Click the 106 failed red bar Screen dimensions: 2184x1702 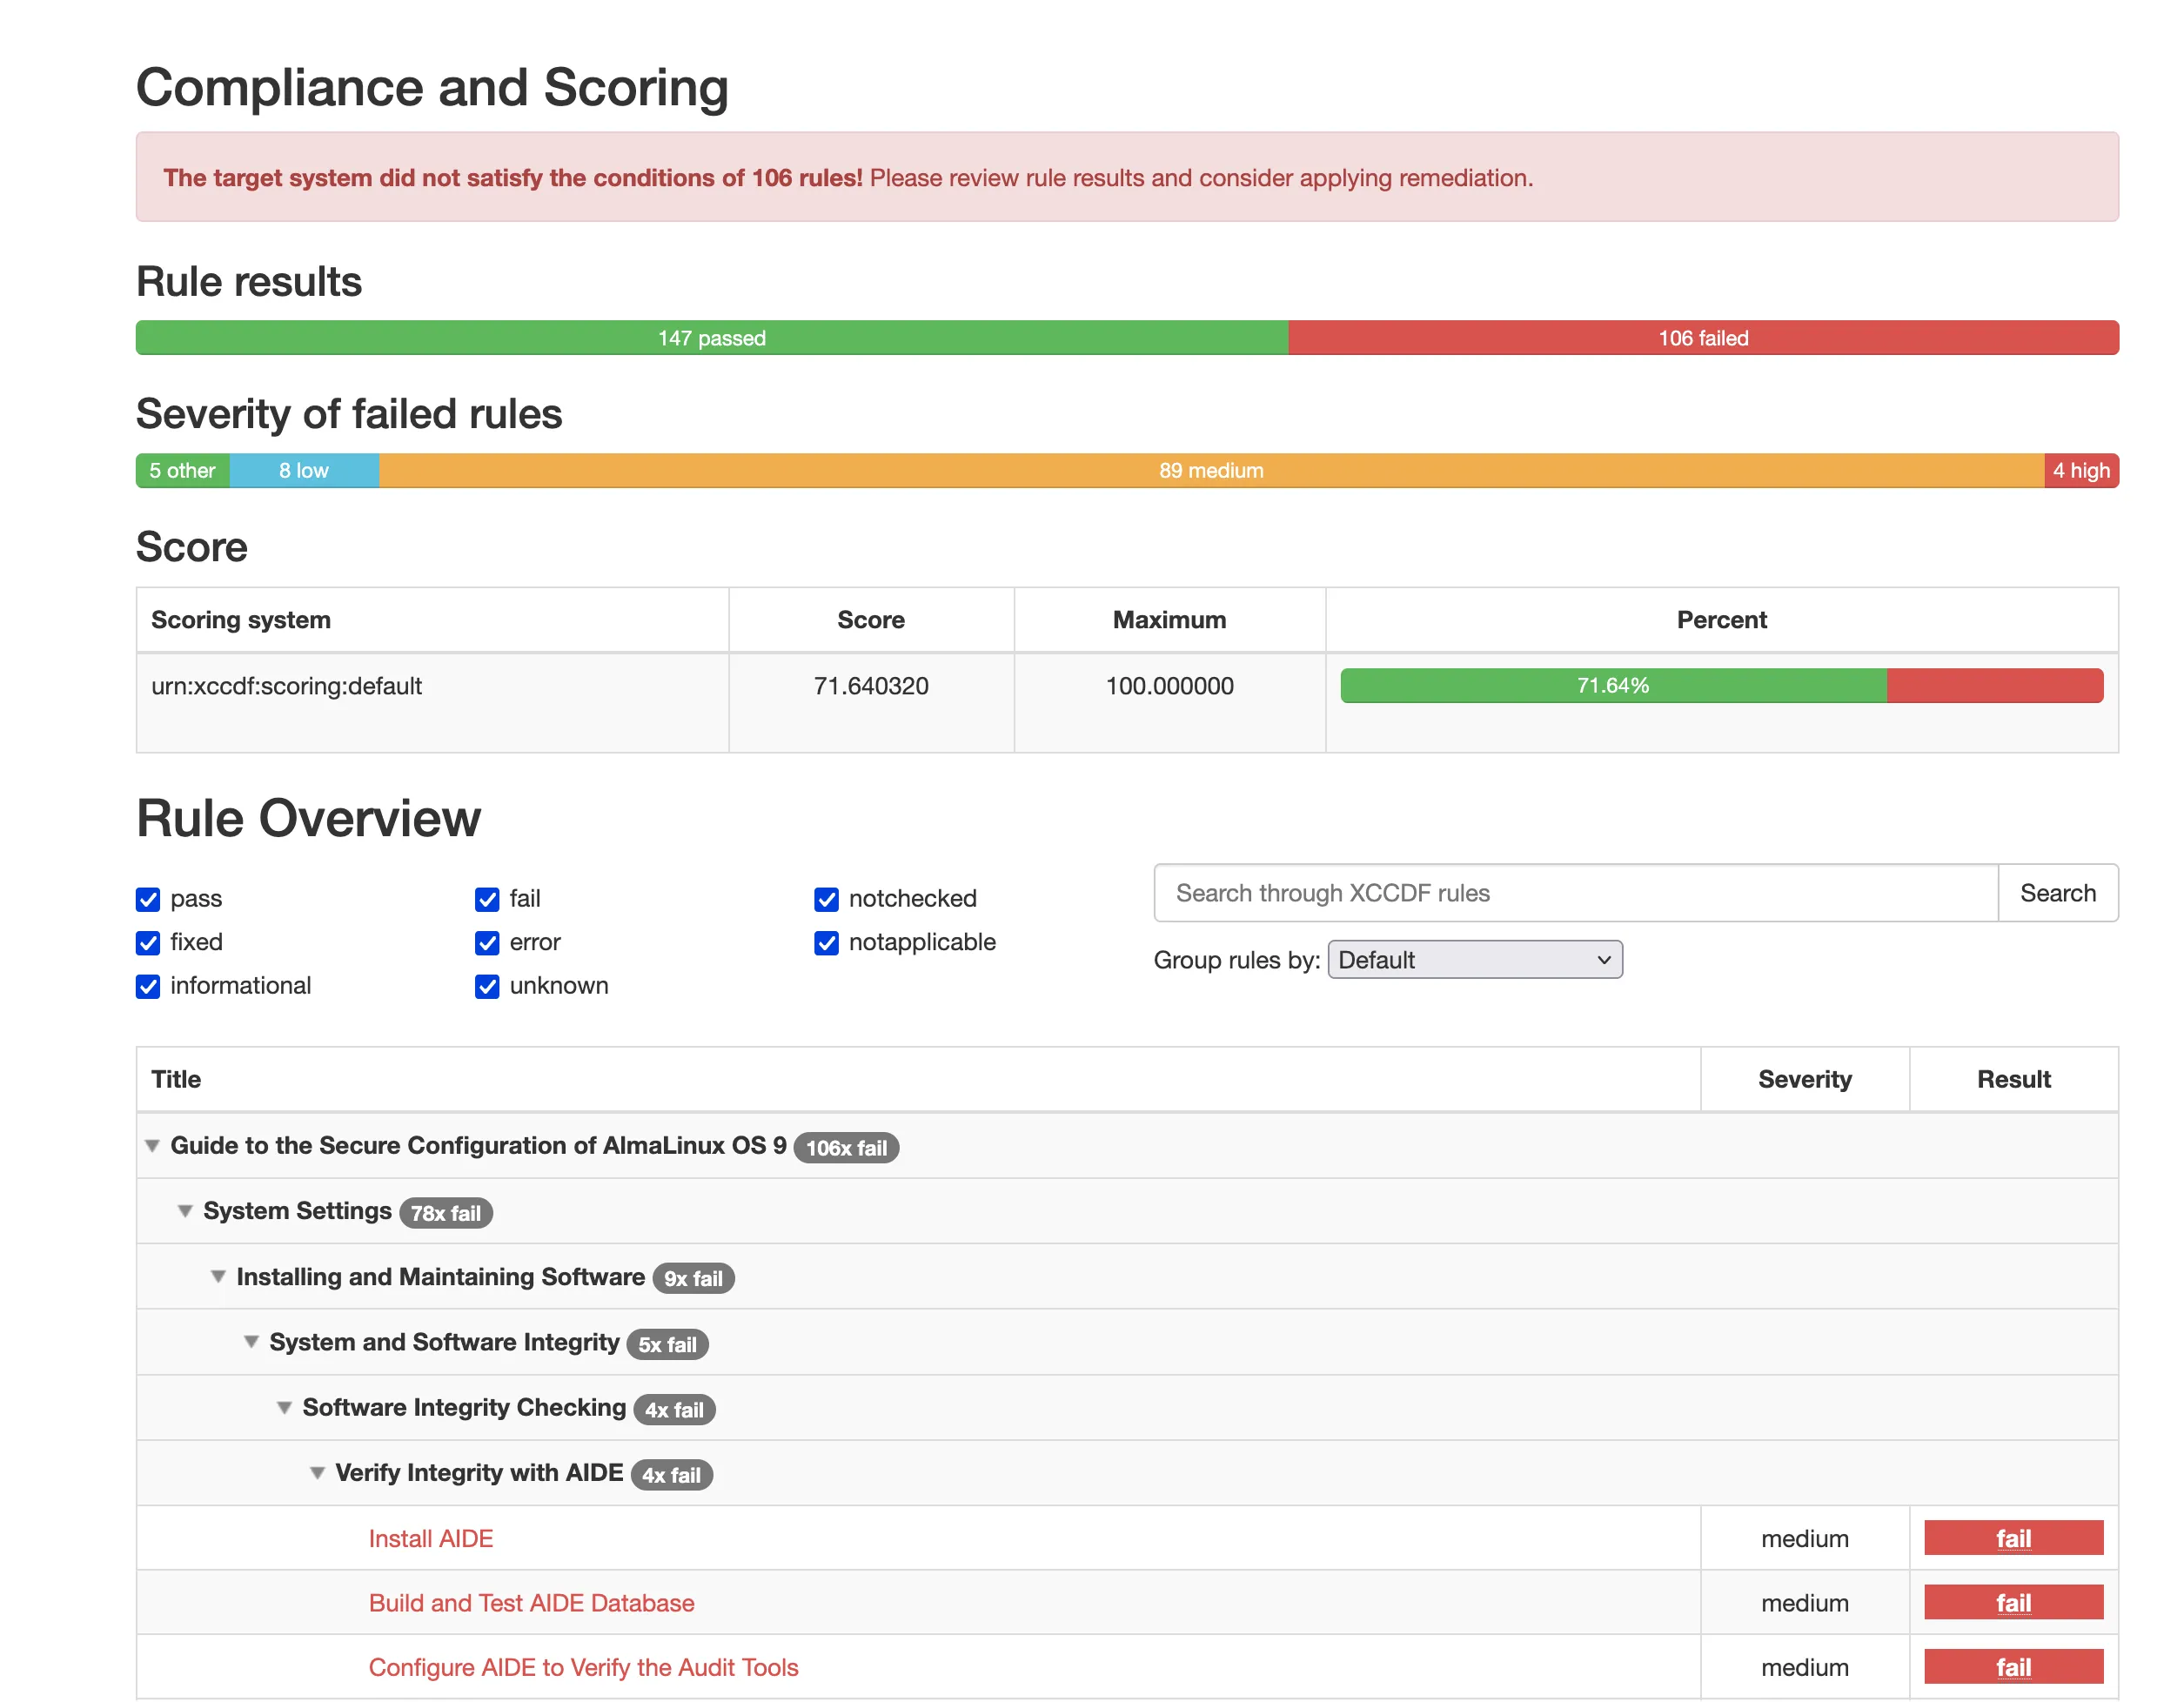(1702, 338)
